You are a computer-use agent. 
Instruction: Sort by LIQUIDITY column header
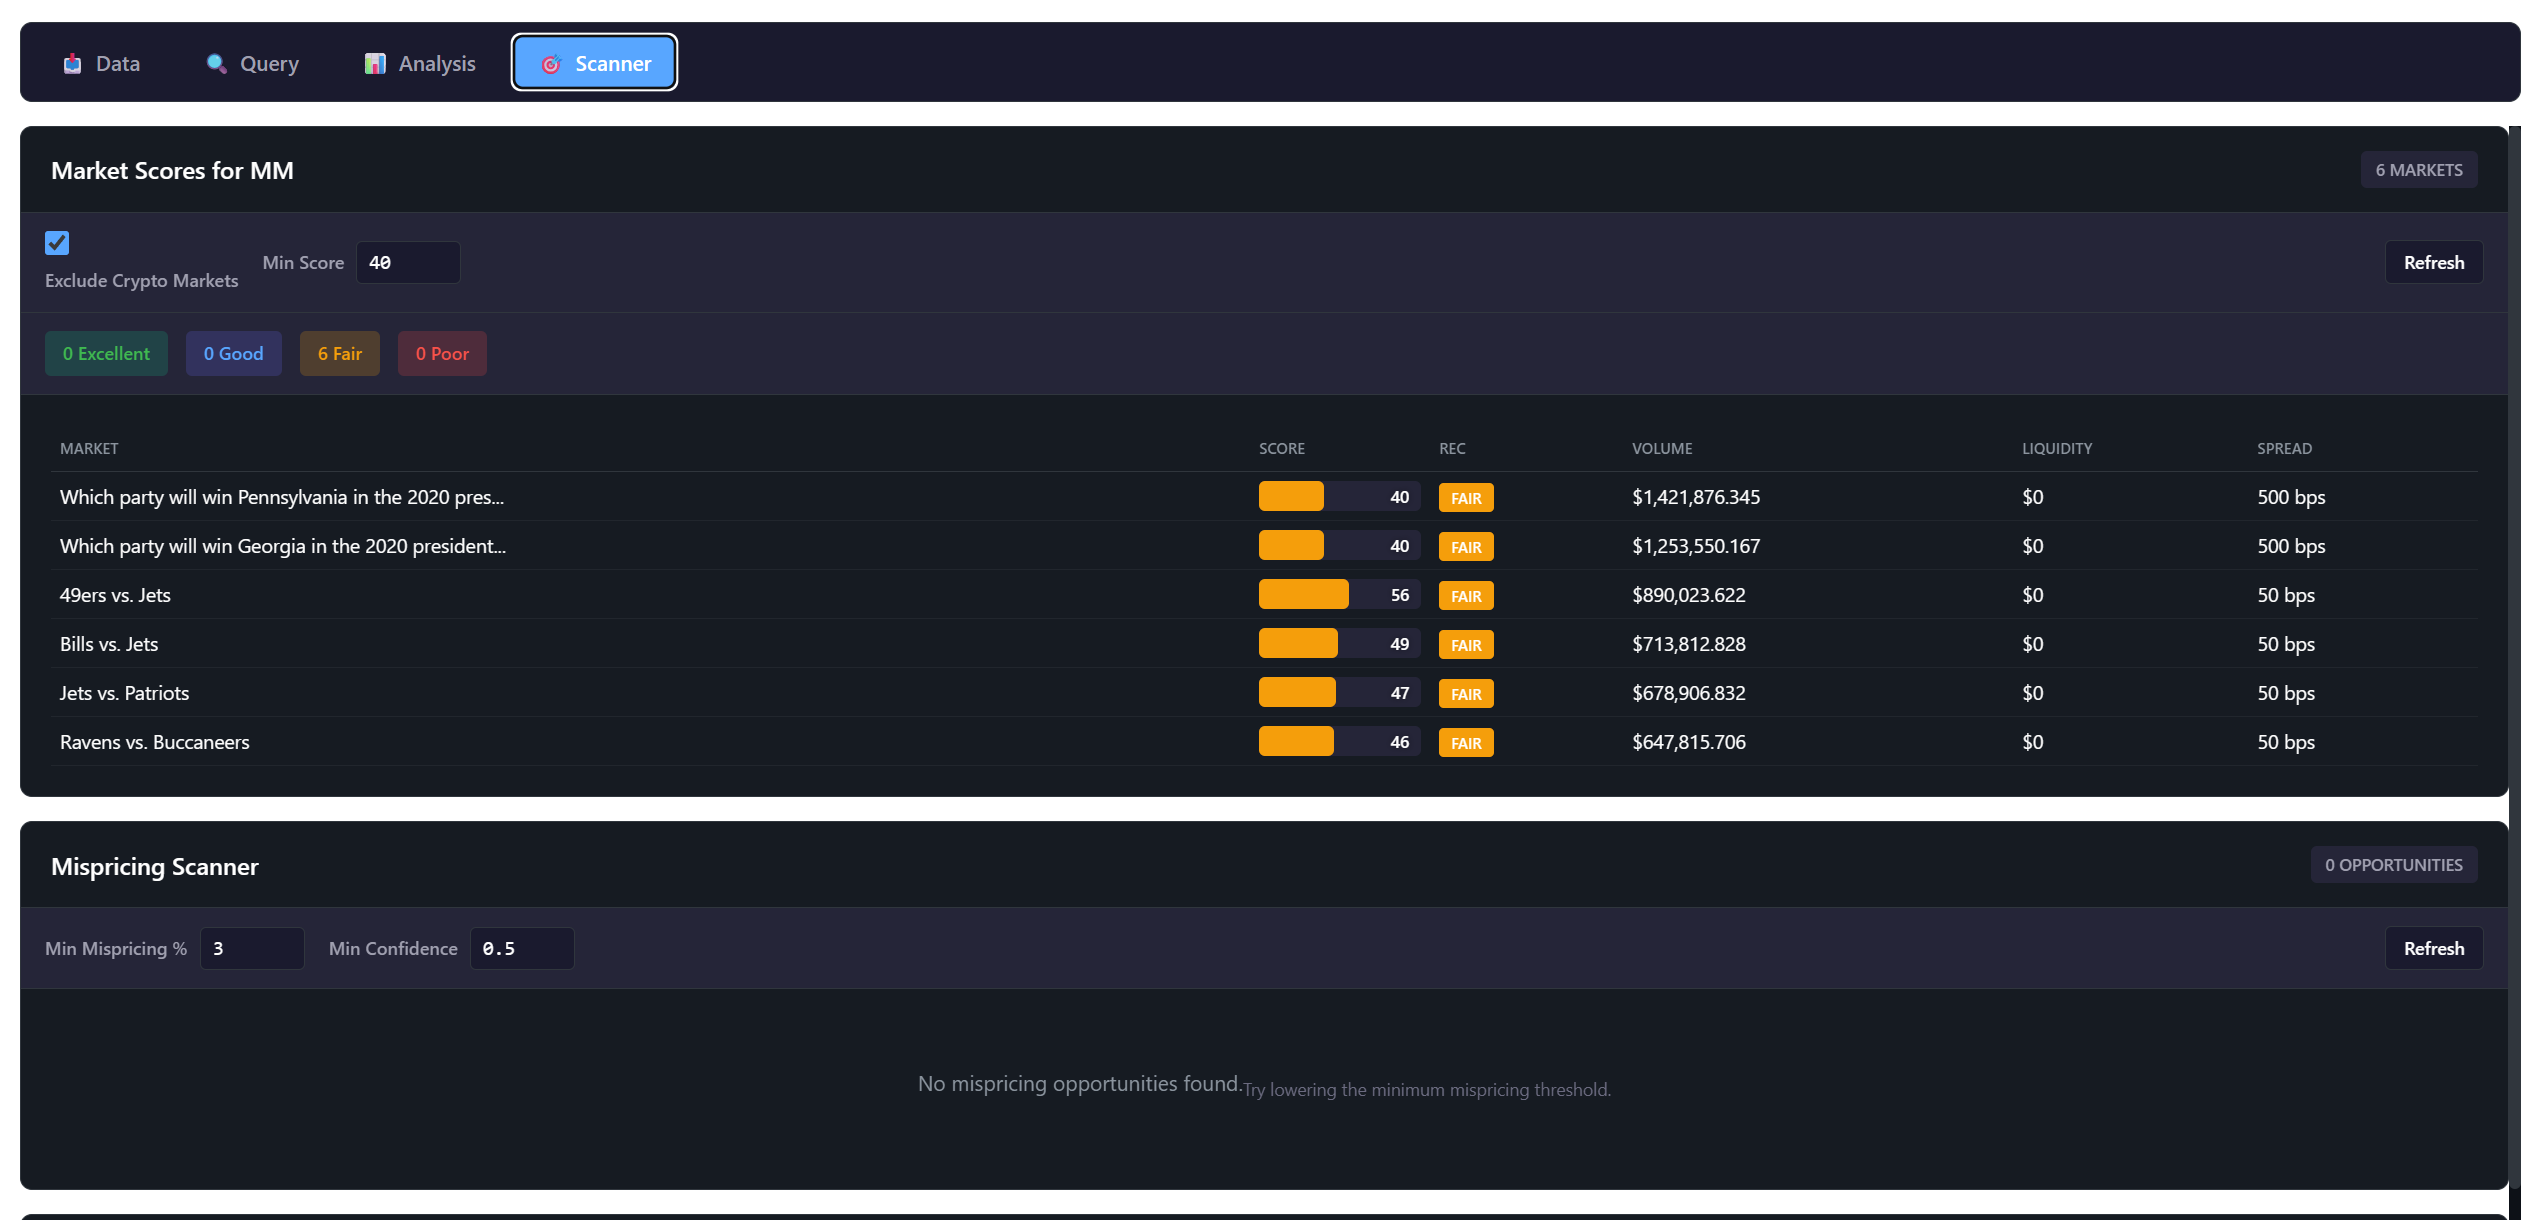[x=2057, y=449]
